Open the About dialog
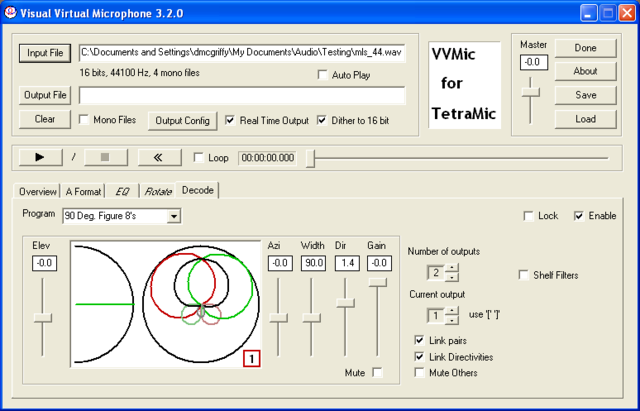This screenshot has width=640, height=411. (x=585, y=71)
